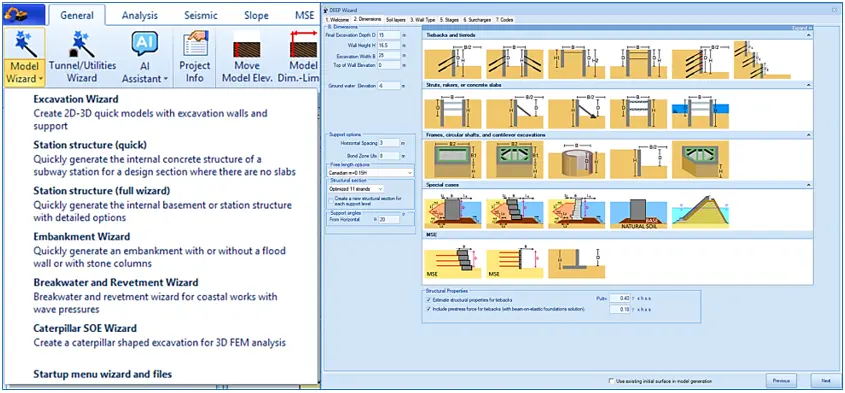845x393 pixels.
Task: Switch to the Analysis ribbon tab
Action: [x=140, y=15]
